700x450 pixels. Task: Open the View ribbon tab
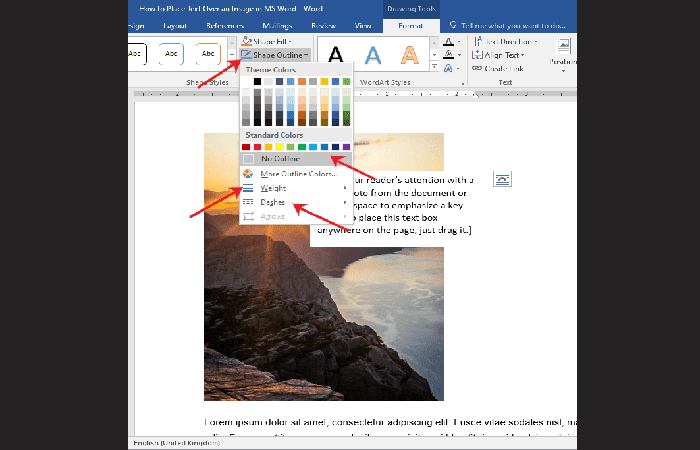click(362, 23)
